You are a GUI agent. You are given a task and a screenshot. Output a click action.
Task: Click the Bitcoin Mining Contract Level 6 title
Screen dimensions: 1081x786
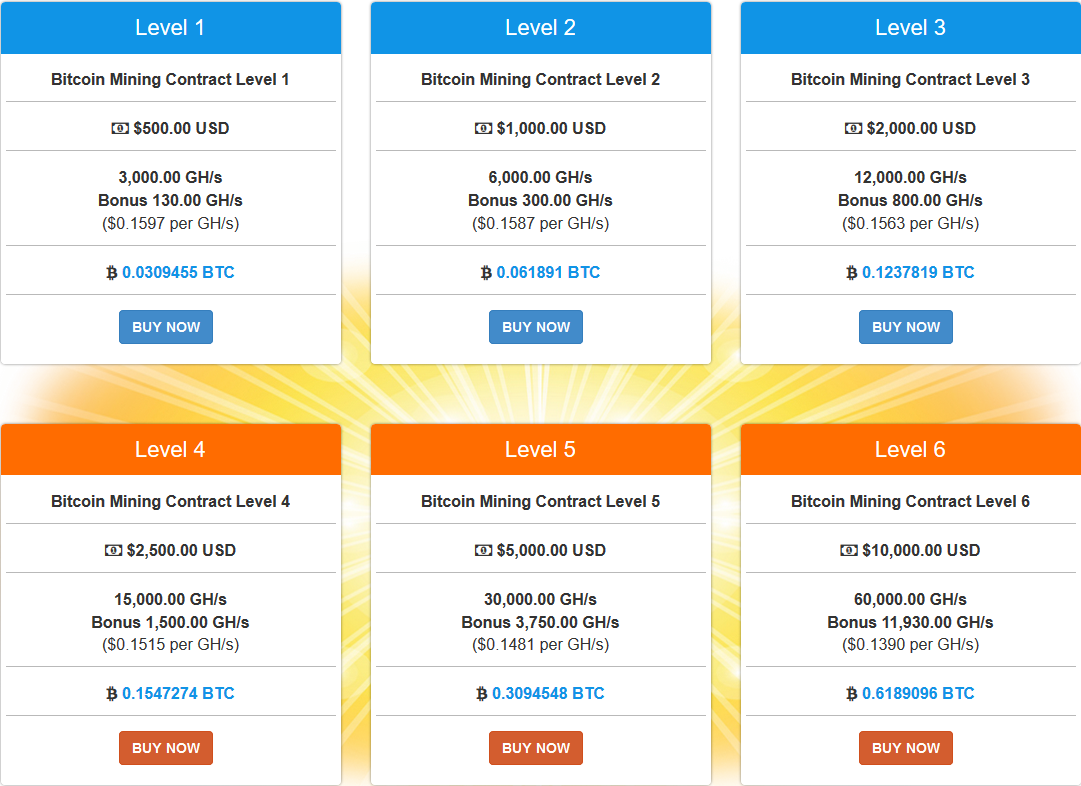[x=910, y=501]
